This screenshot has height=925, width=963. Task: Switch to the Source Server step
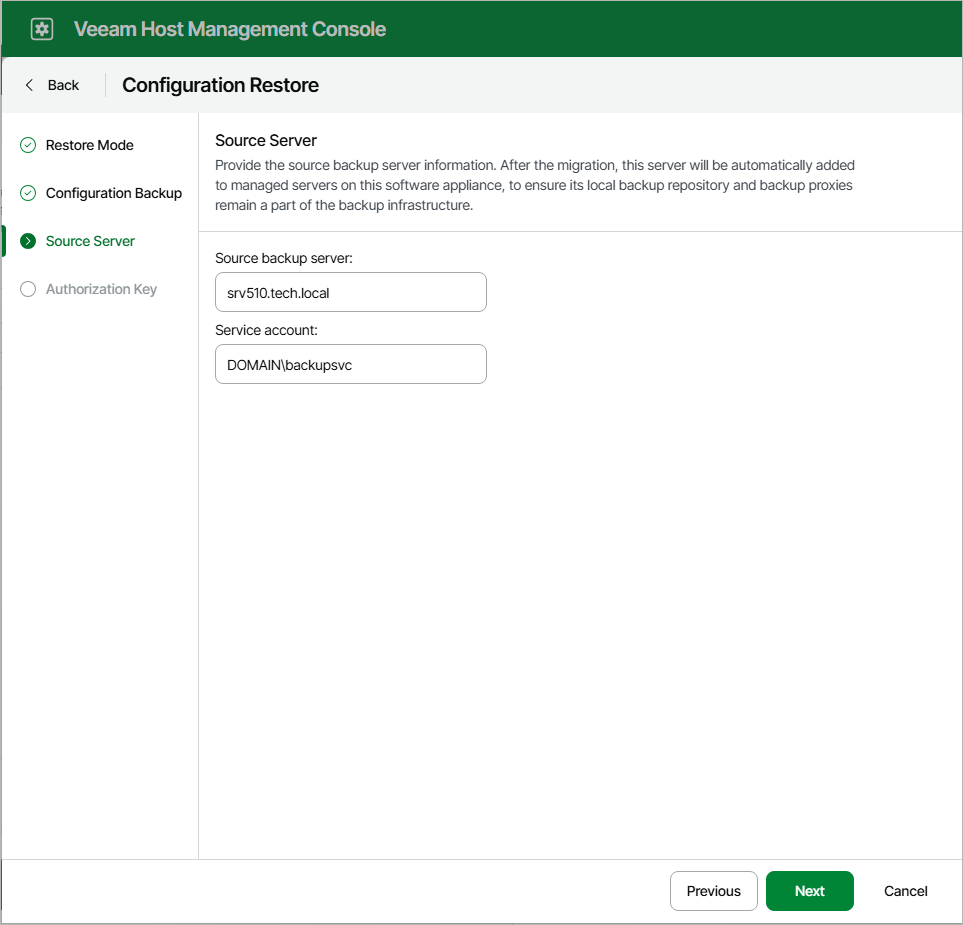pos(90,241)
